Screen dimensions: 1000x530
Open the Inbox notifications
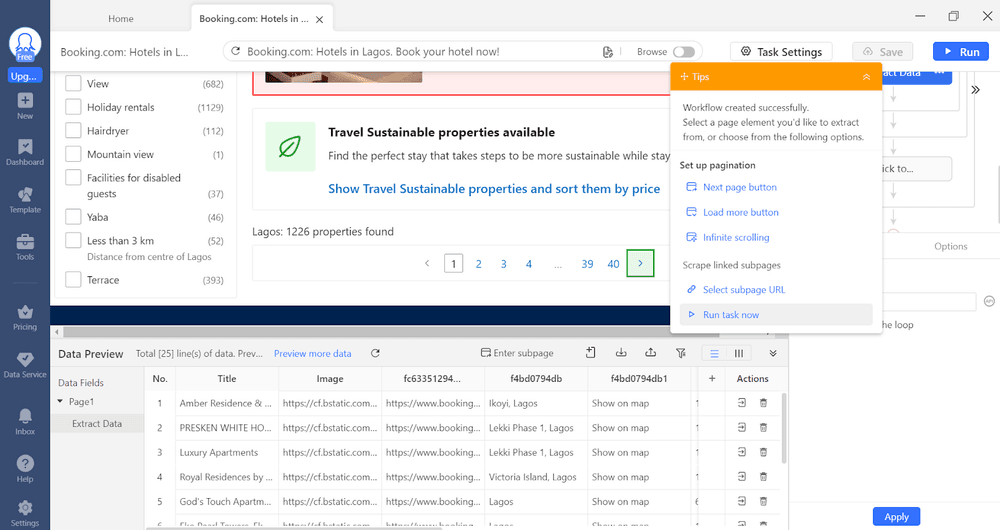[x=25, y=422]
